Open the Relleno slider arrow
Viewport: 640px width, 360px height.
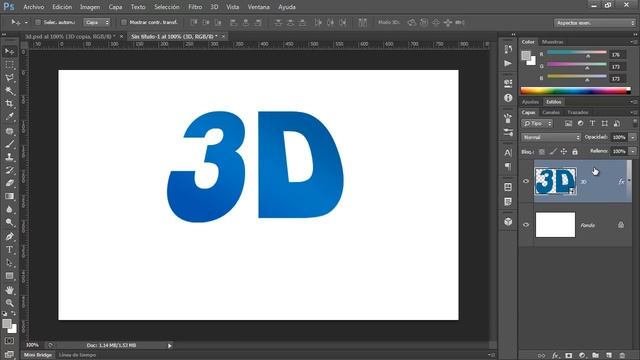(633, 151)
